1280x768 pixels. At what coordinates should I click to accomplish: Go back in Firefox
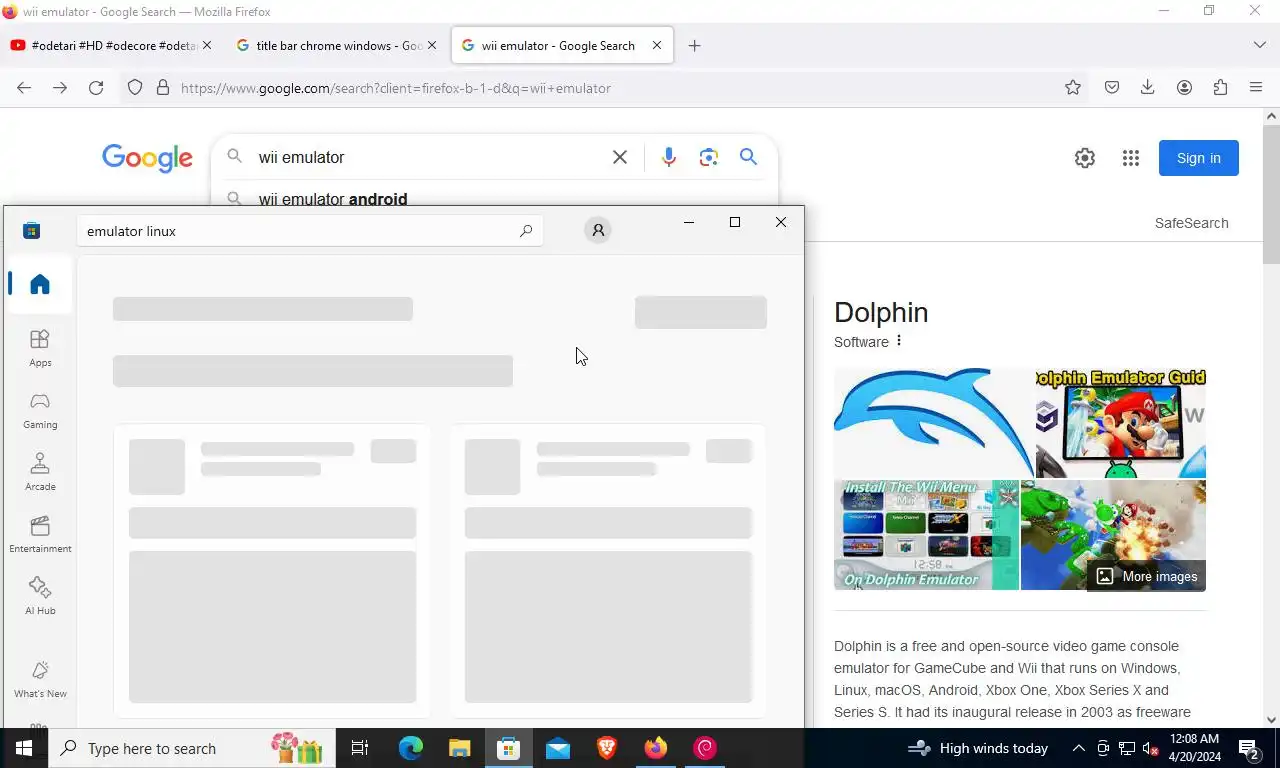click(x=24, y=88)
